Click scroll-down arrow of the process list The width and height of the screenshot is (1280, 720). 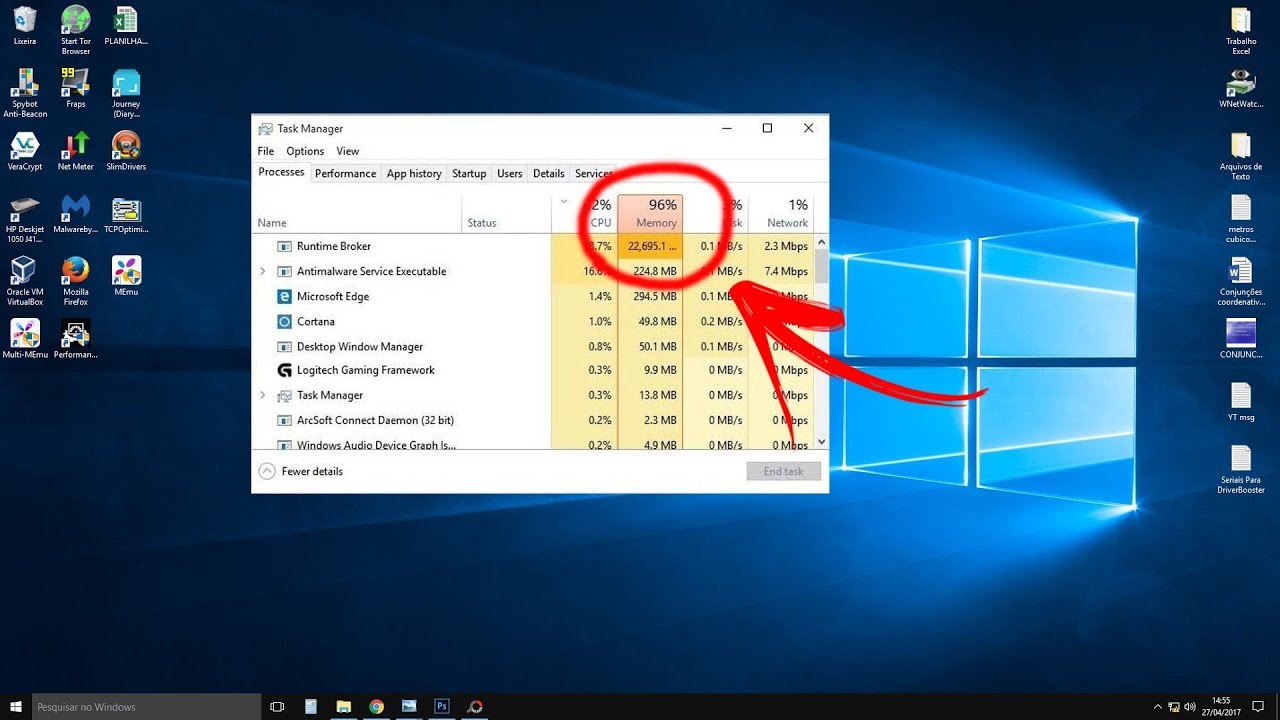(x=822, y=442)
